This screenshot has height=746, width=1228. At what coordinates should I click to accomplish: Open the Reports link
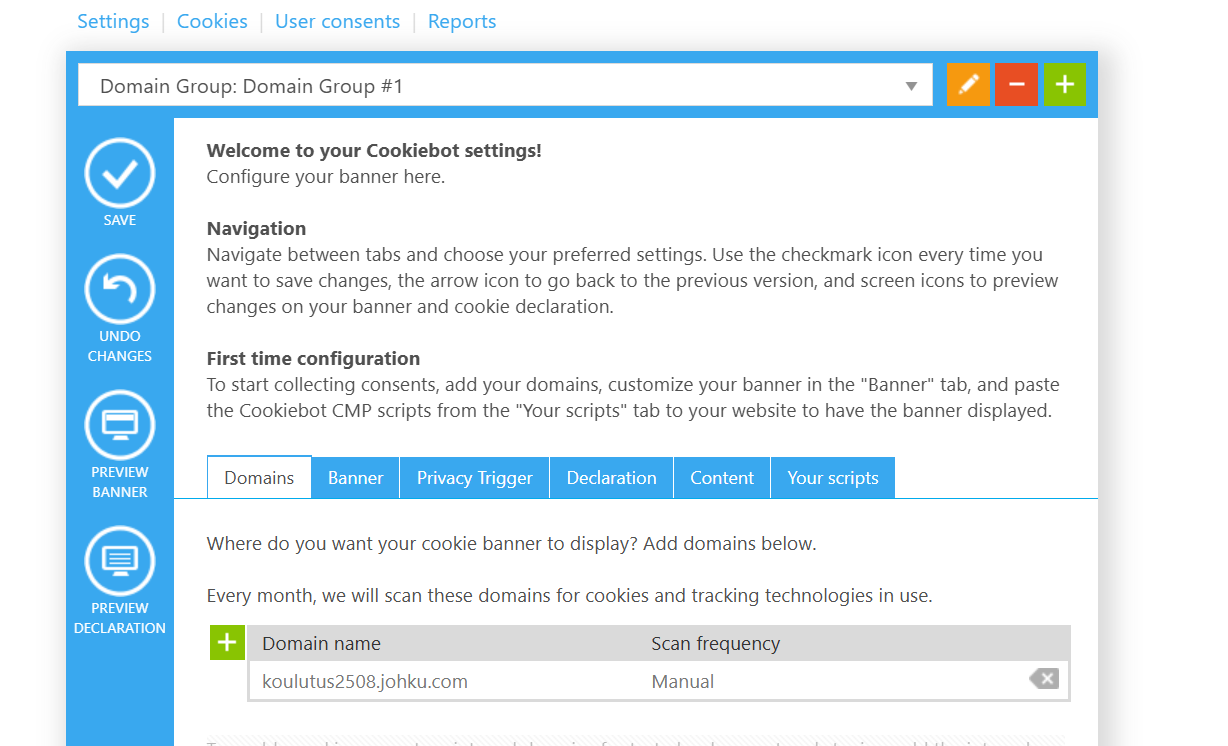click(x=461, y=21)
